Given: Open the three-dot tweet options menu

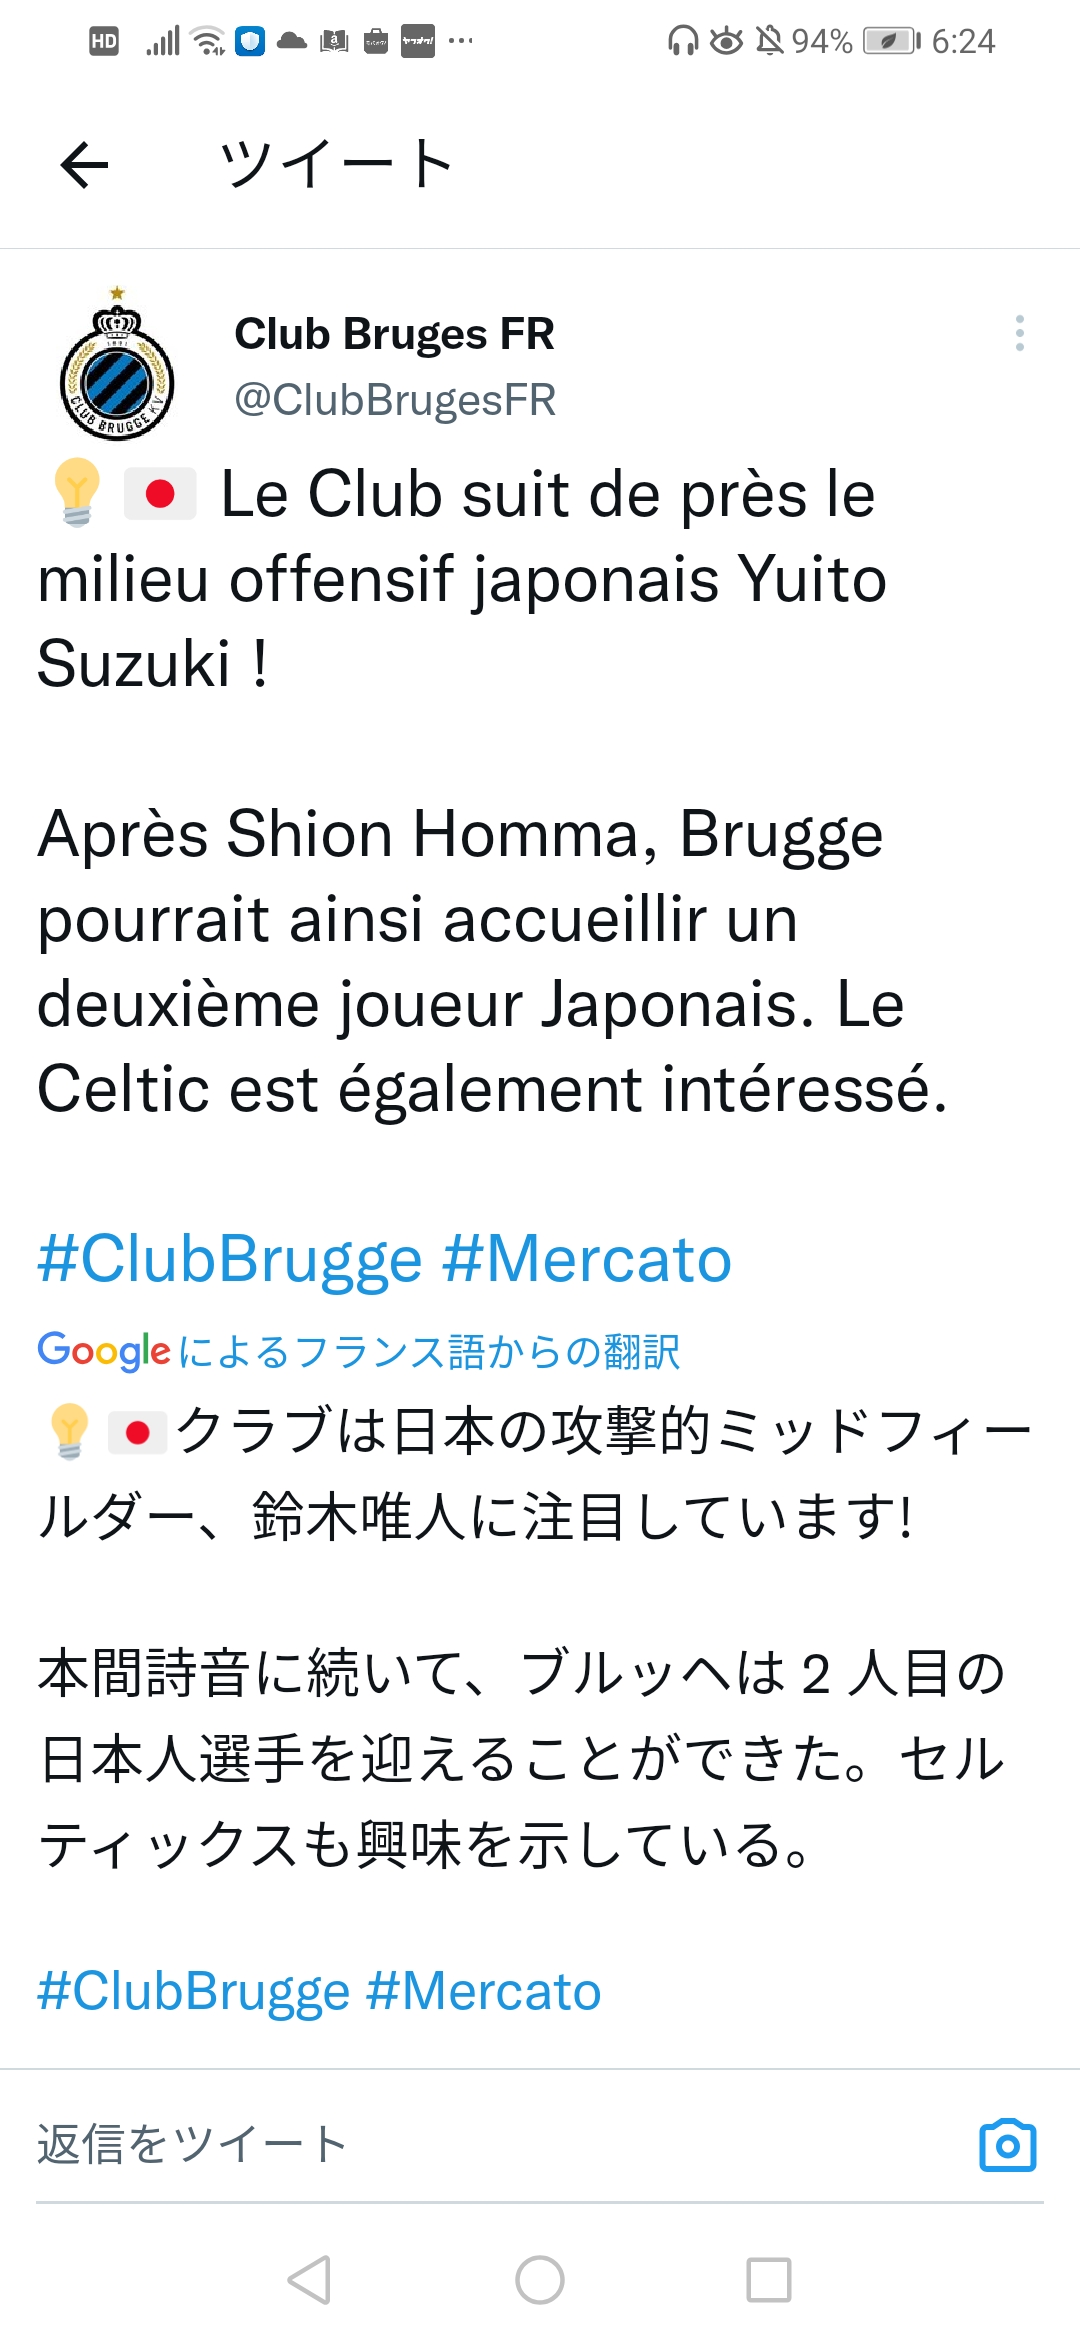Looking at the screenshot, I should pos(1019,333).
